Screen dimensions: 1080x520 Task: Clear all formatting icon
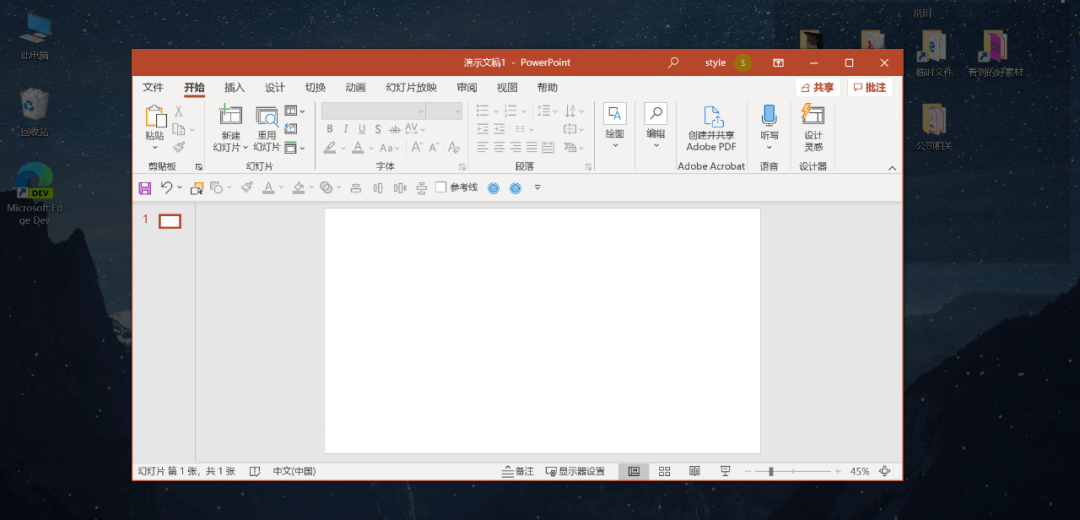[x=454, y=147]
